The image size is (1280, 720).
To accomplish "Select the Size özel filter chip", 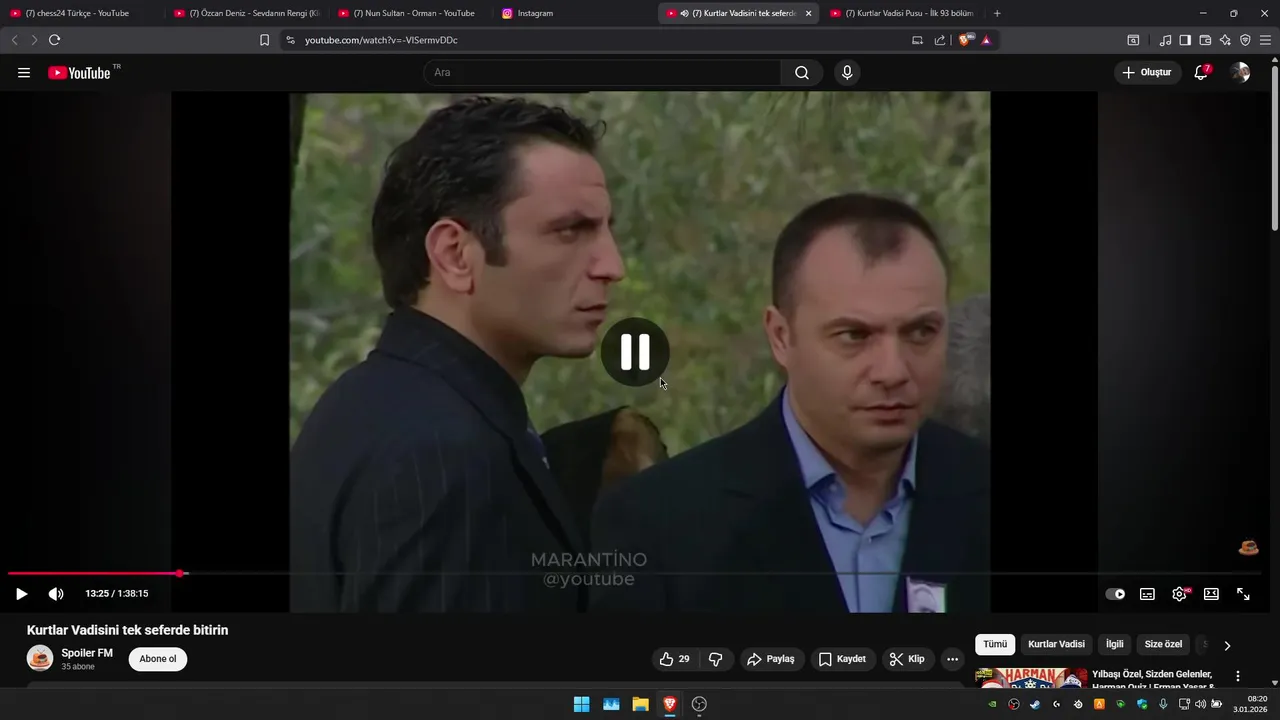I will click(1163, 645).
